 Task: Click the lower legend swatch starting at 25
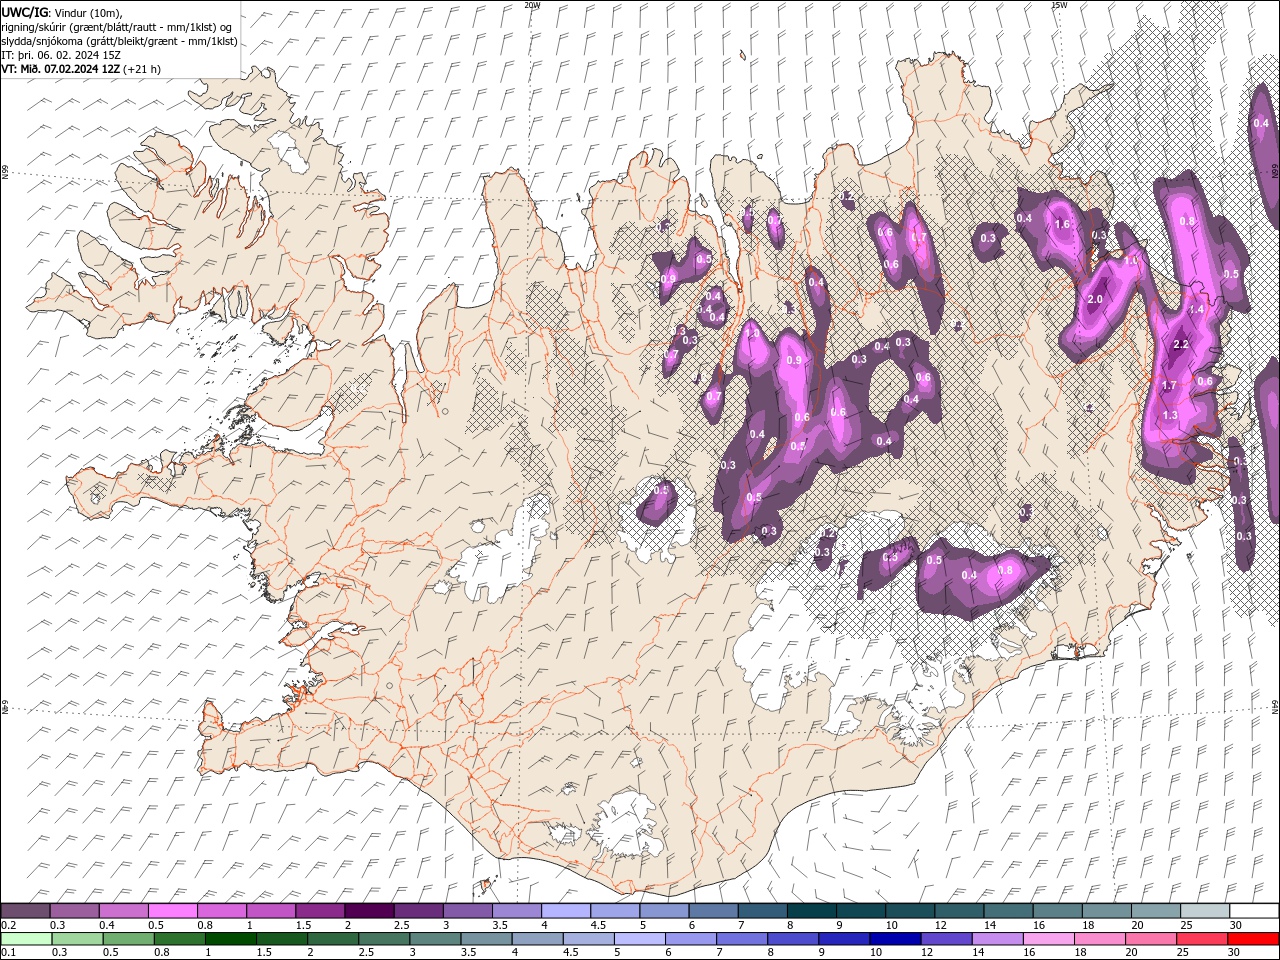tap(1200, 939)
